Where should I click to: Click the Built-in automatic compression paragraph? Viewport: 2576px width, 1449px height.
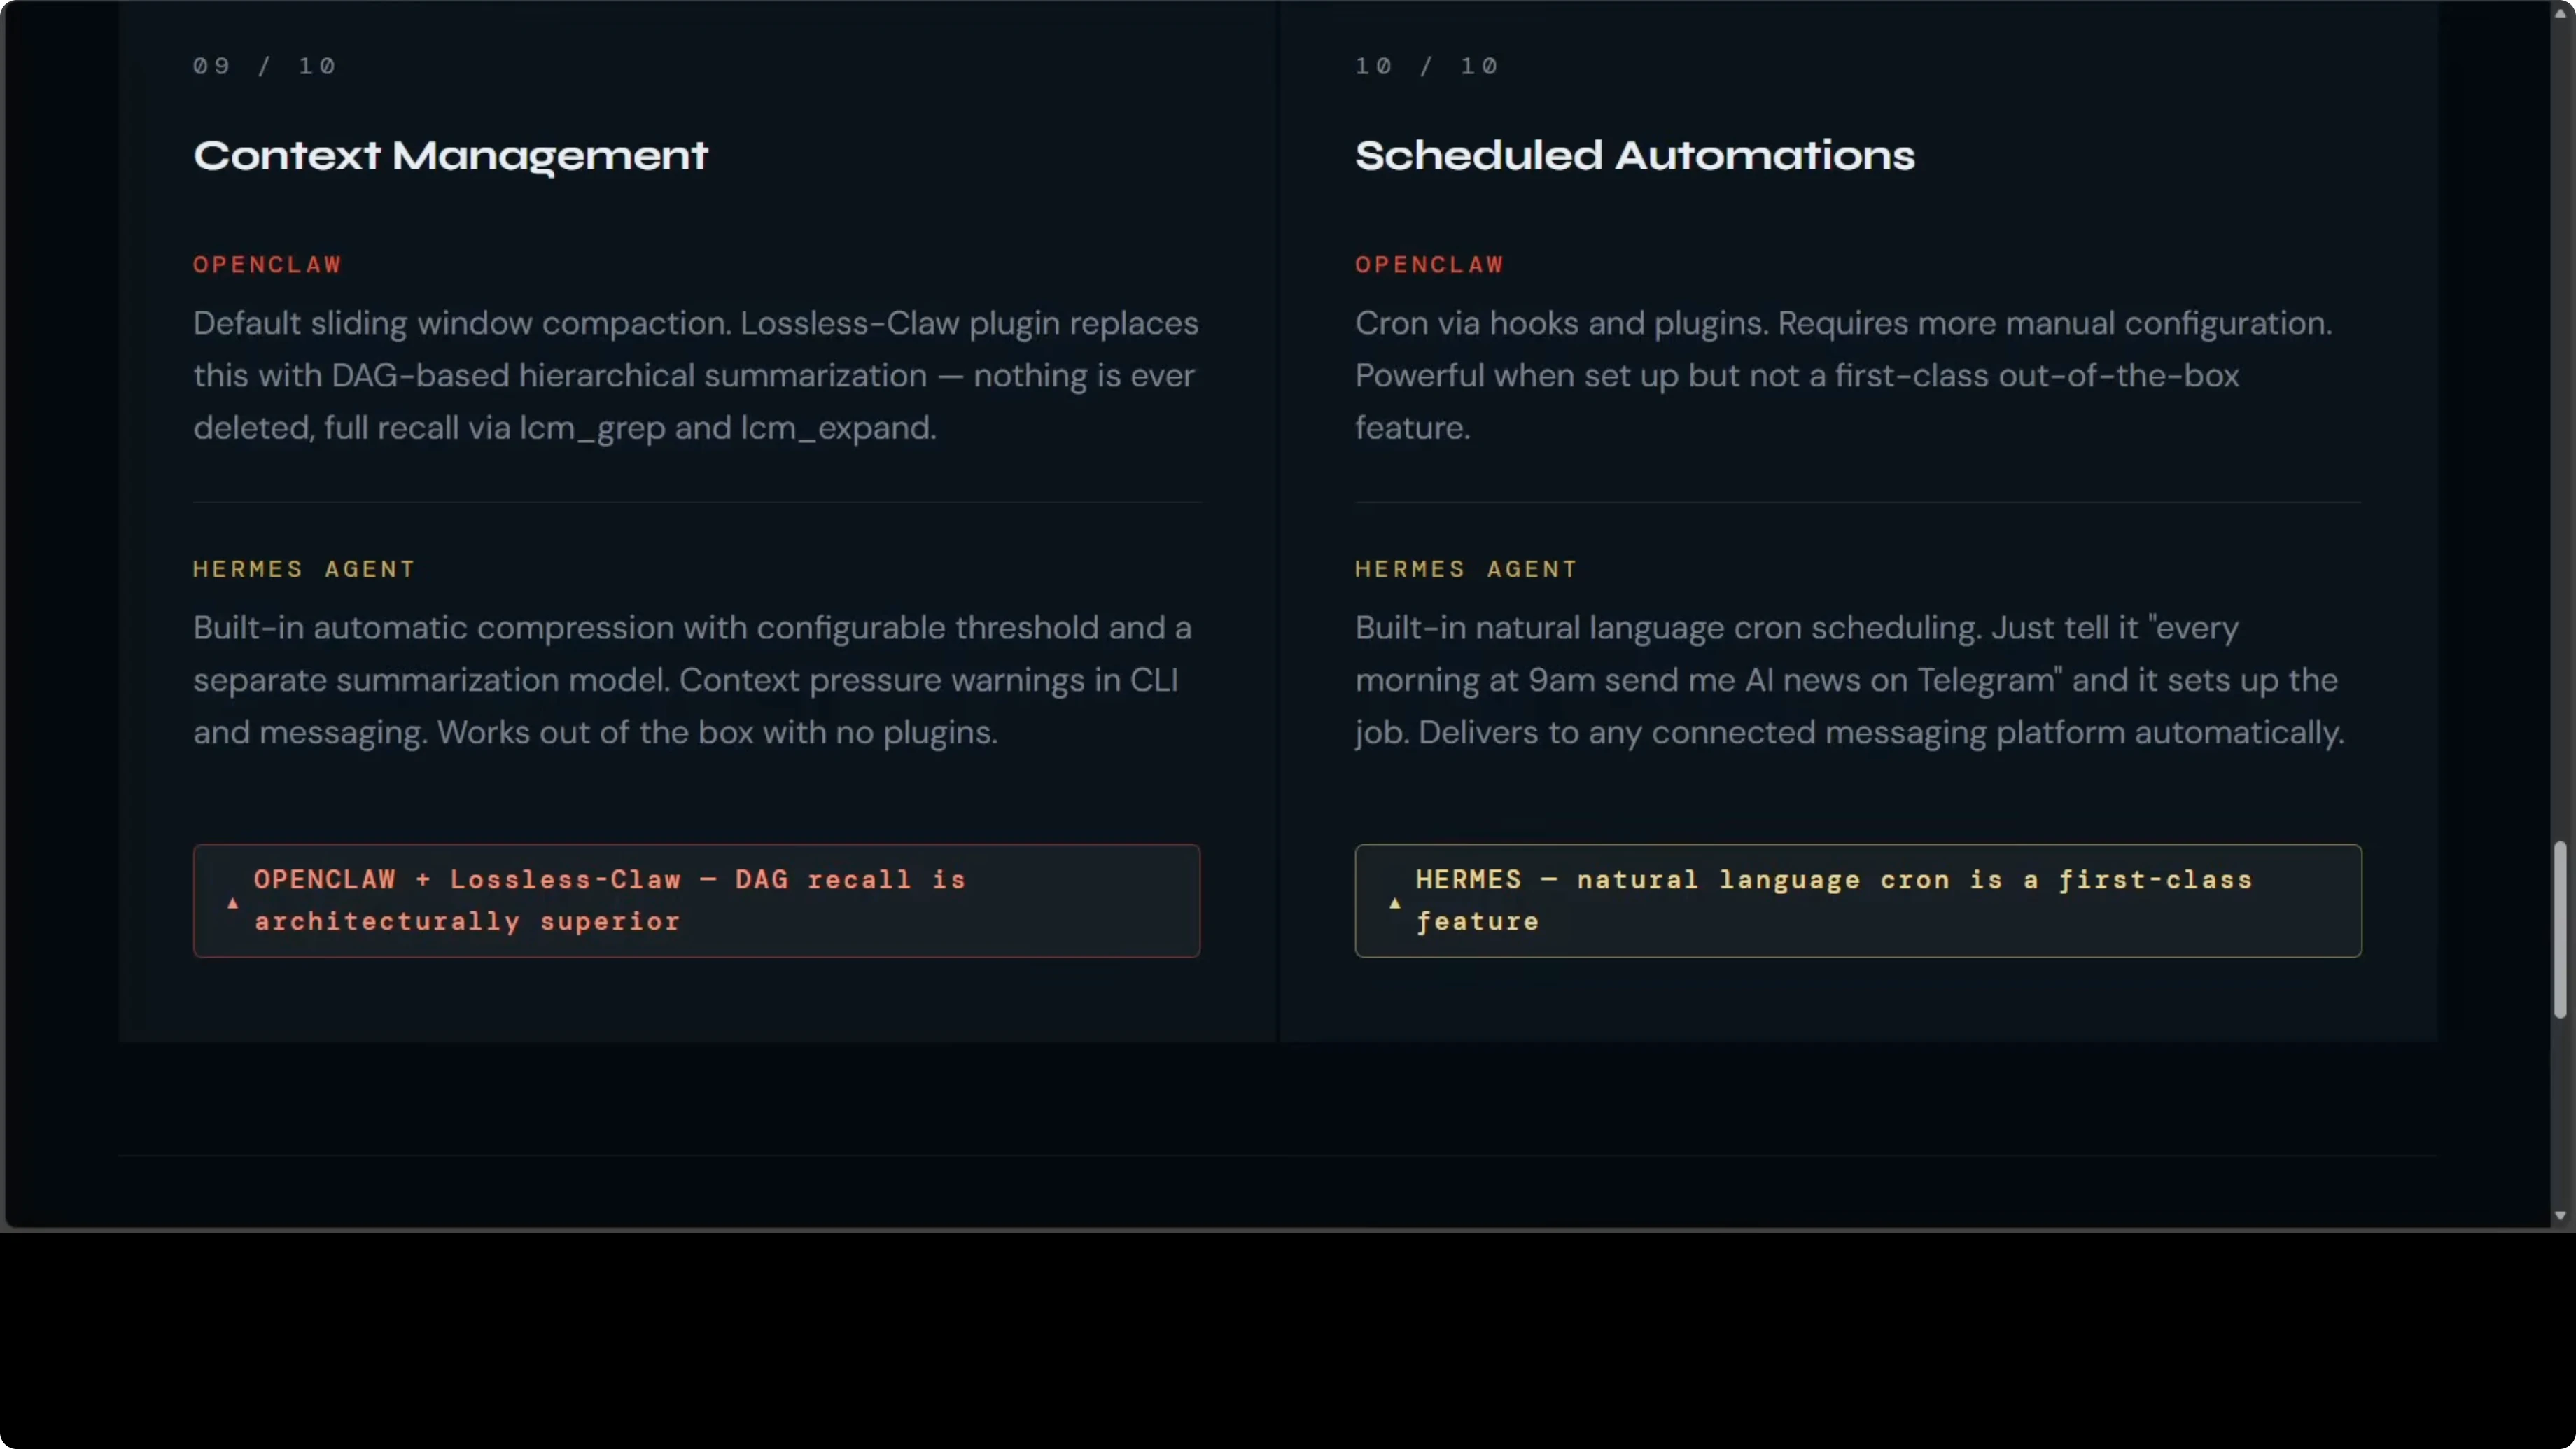click(692, 680)
